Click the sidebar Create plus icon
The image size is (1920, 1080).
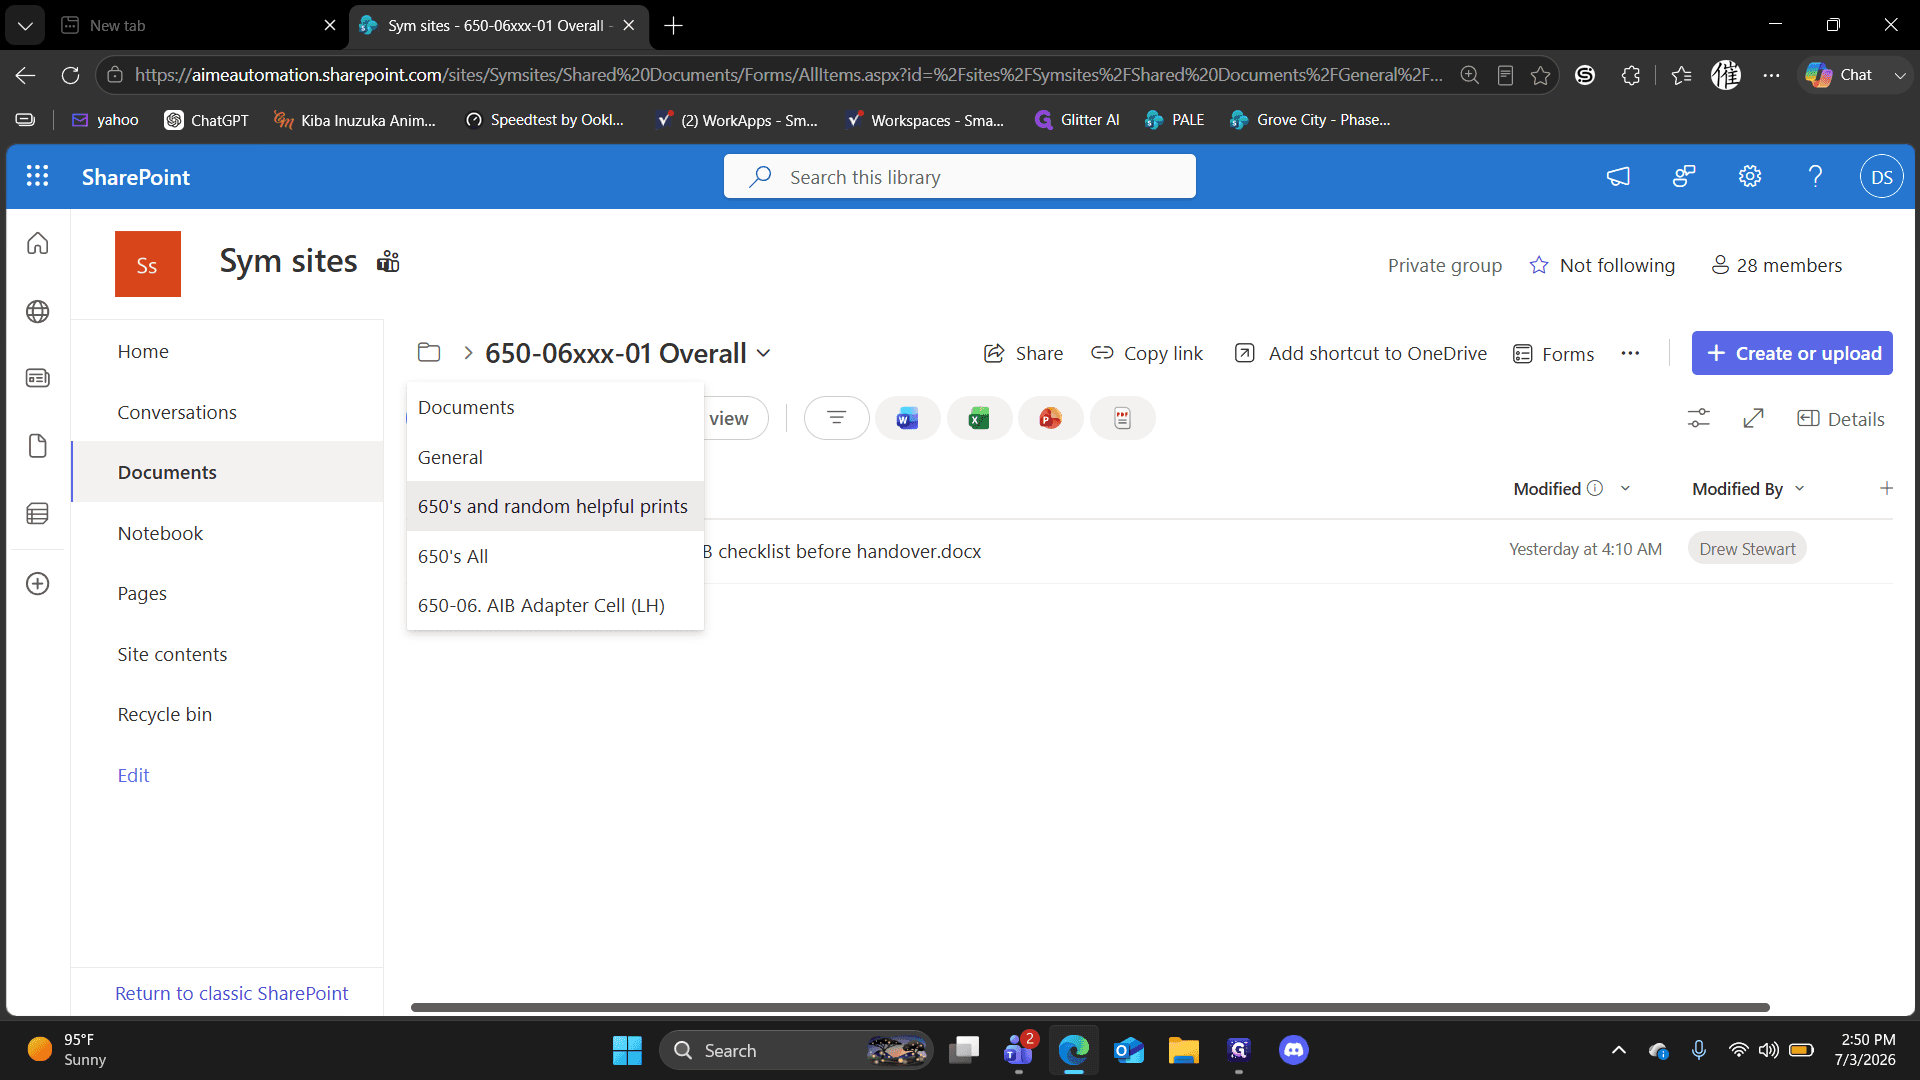[x=38, y=583]
